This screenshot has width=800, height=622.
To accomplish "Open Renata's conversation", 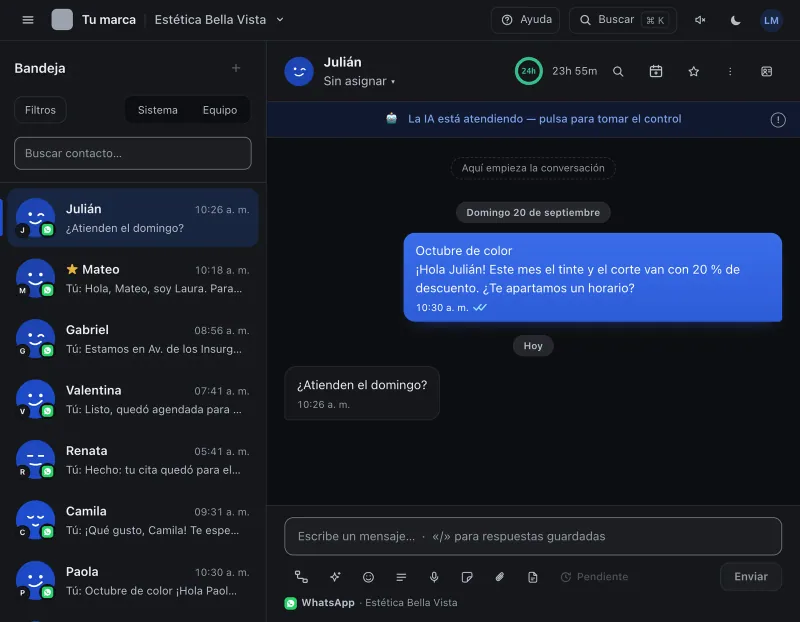I will [x=133, y=460].
